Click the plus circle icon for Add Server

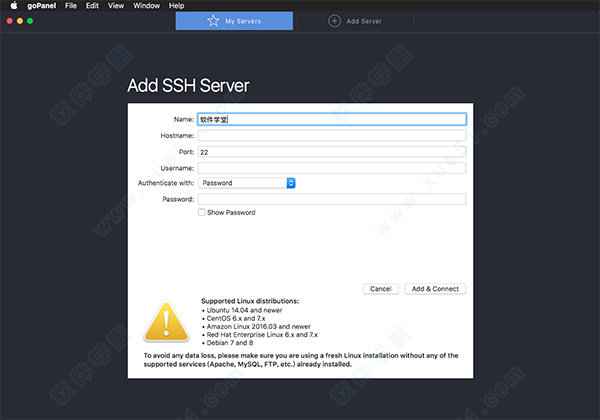pos(334,21)
